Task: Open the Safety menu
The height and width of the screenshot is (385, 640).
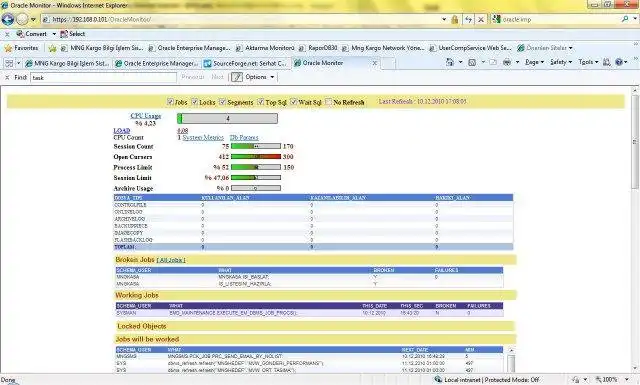Action: click(x=560, y=62)
